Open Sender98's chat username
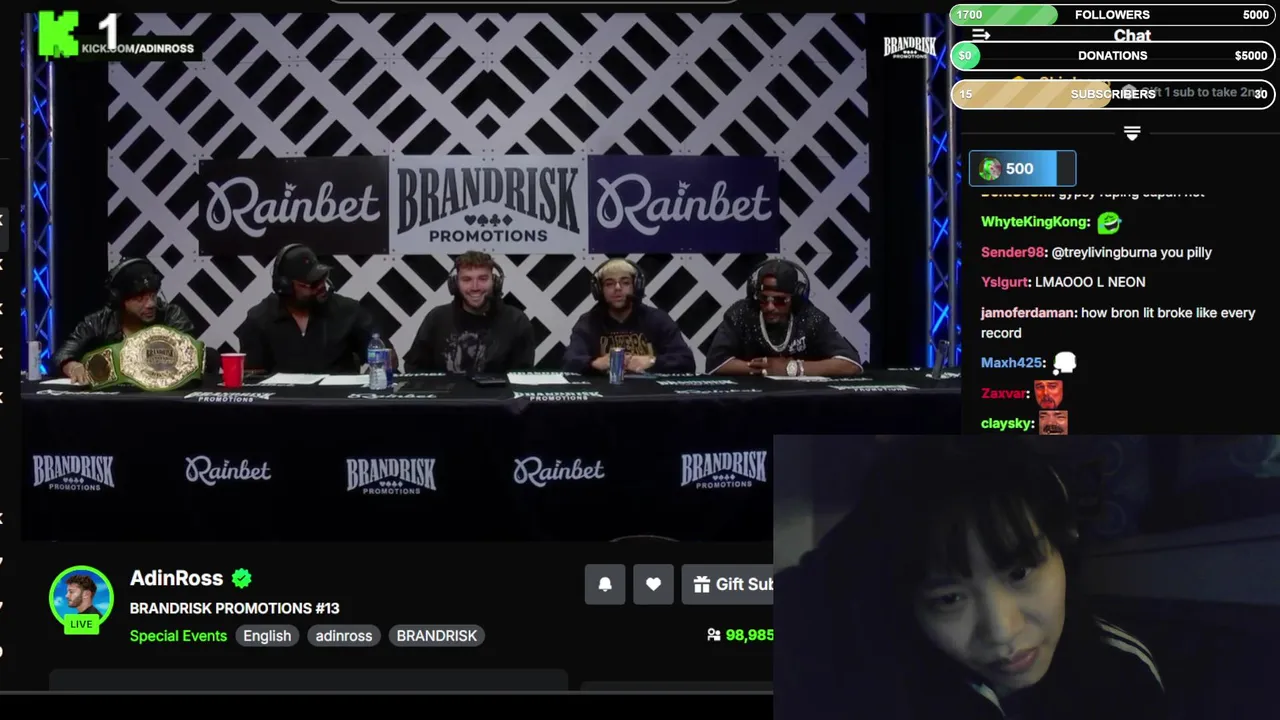 coord(1012,253)
